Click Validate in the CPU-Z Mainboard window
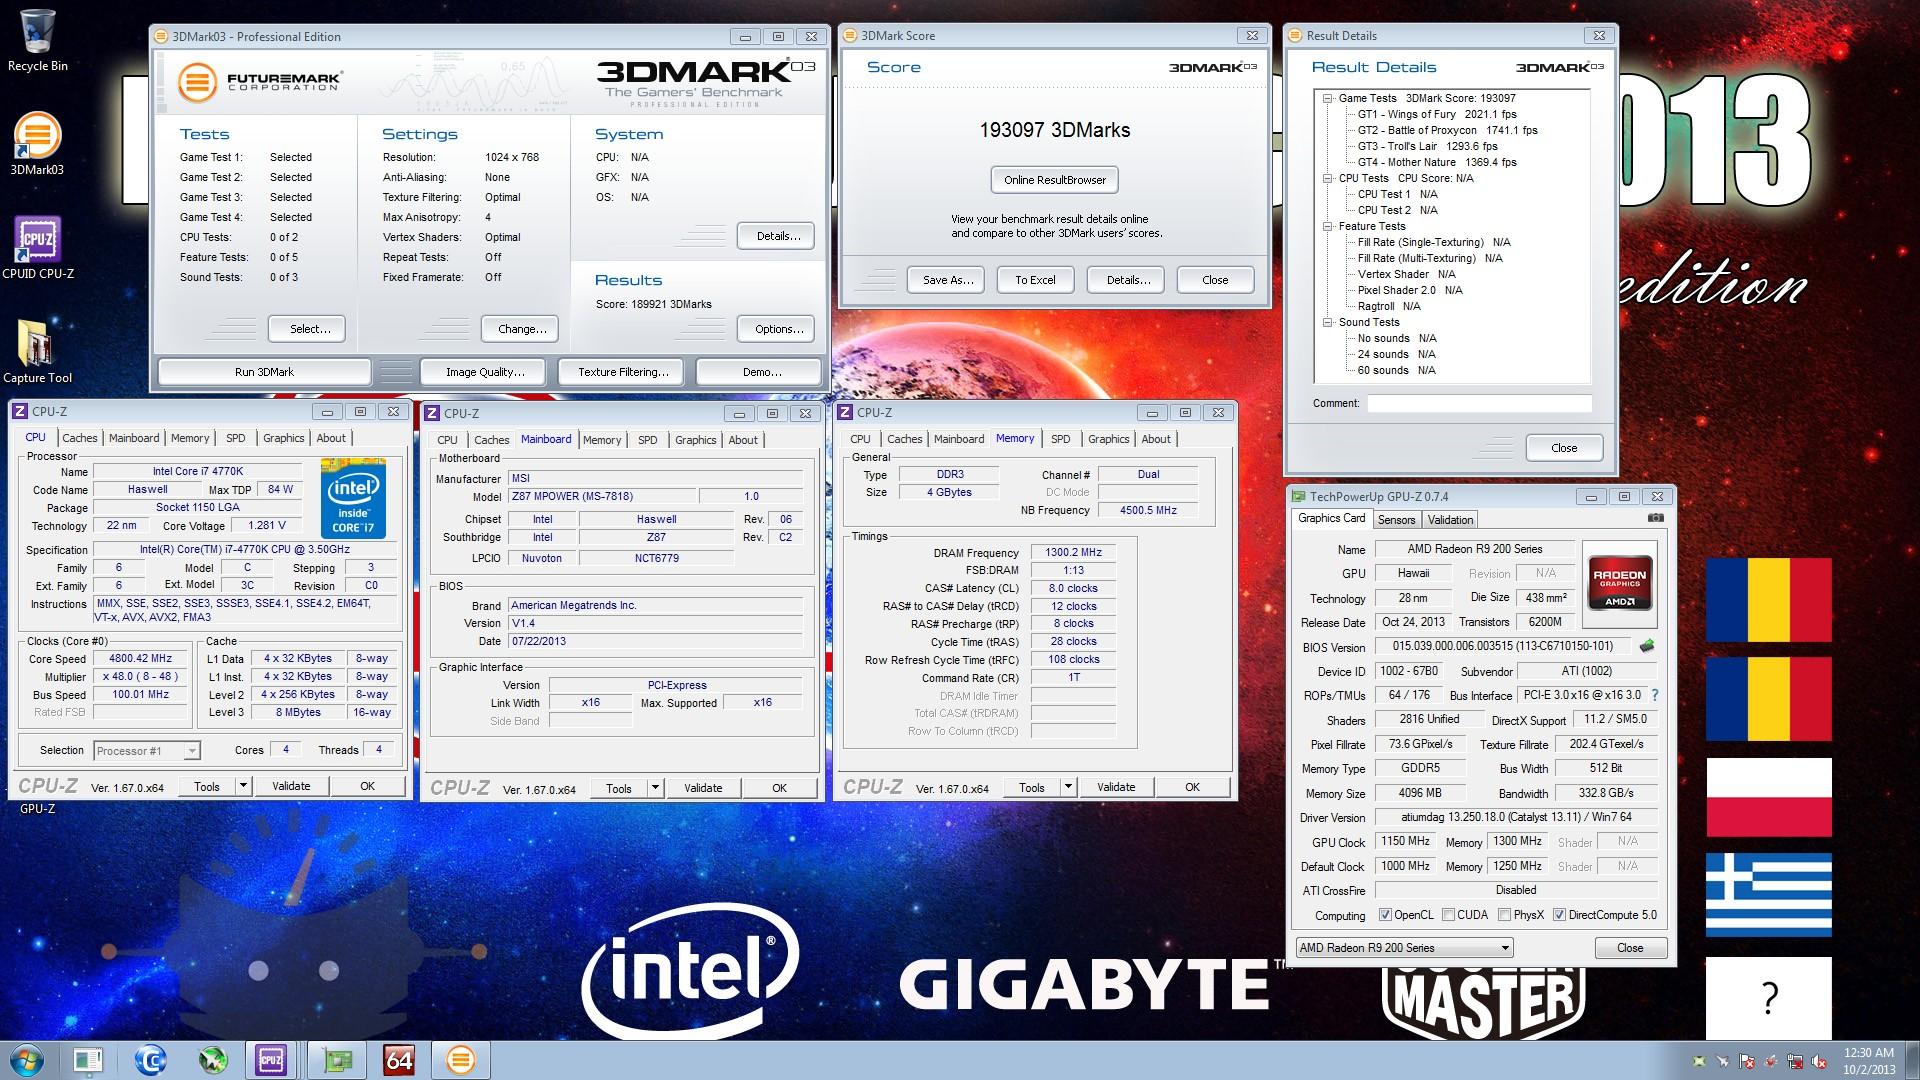The height and width of the screenshot is (1080, 1920). pyautogui.click(x=703, y=788)
